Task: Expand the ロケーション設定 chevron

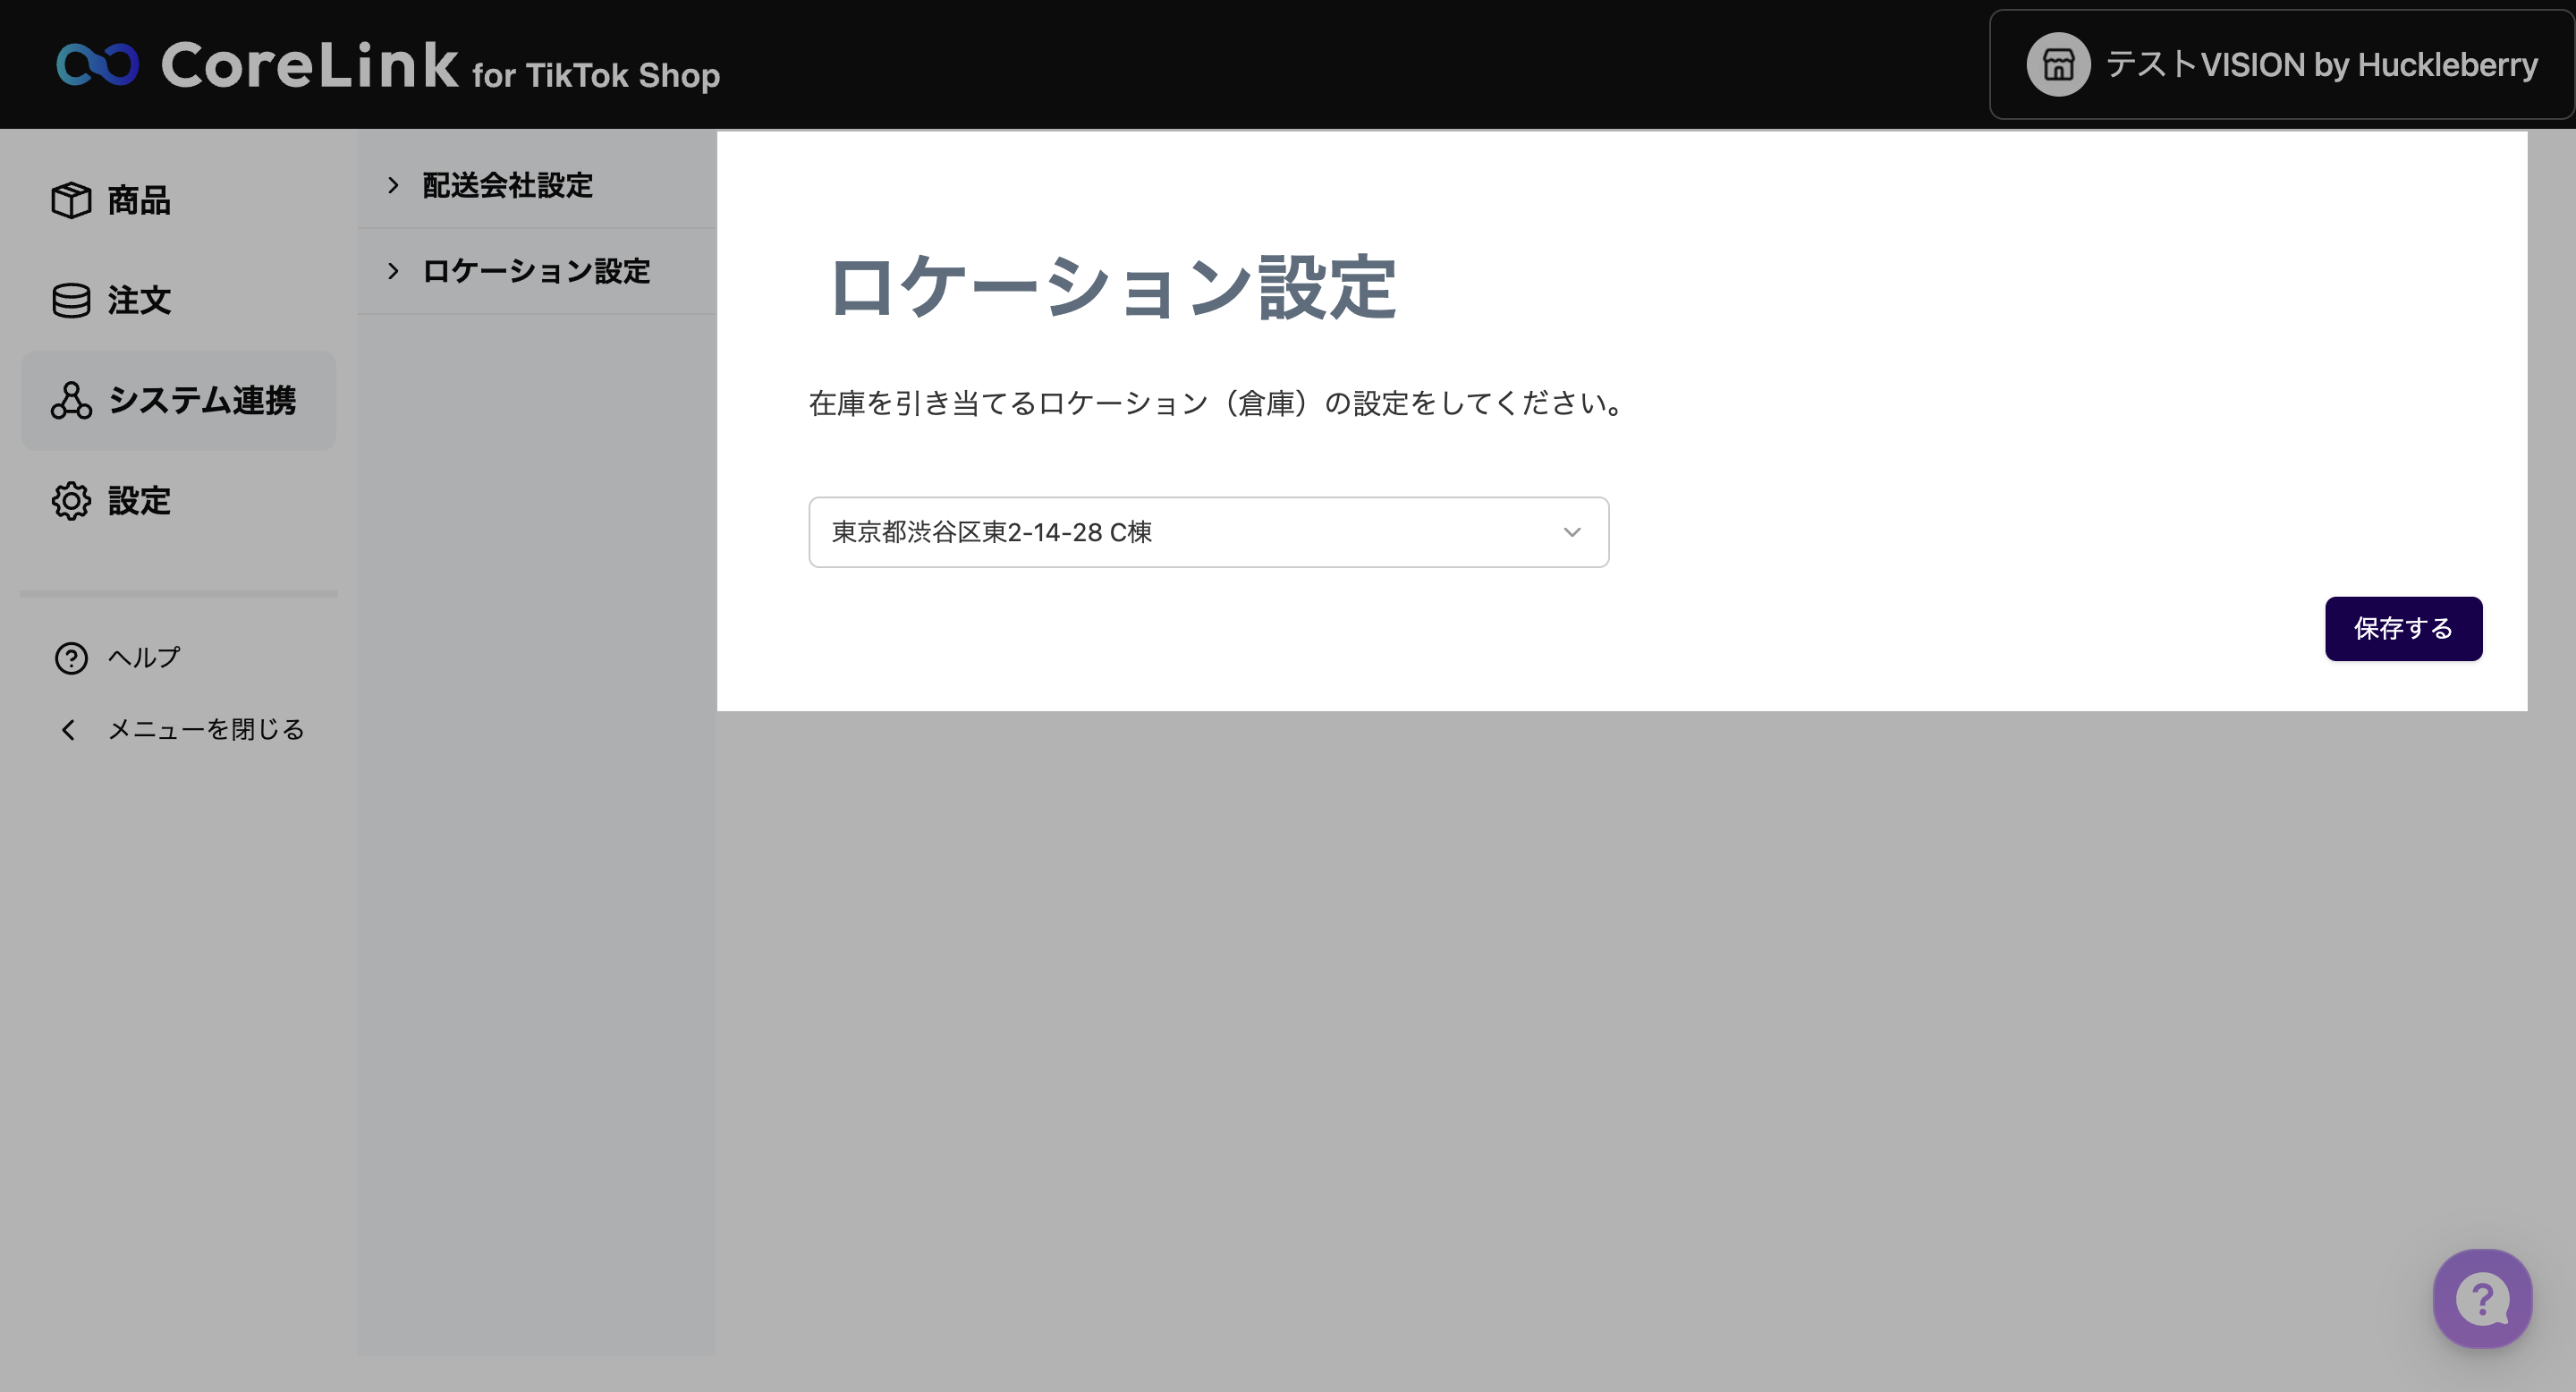Action: (393, 271)
